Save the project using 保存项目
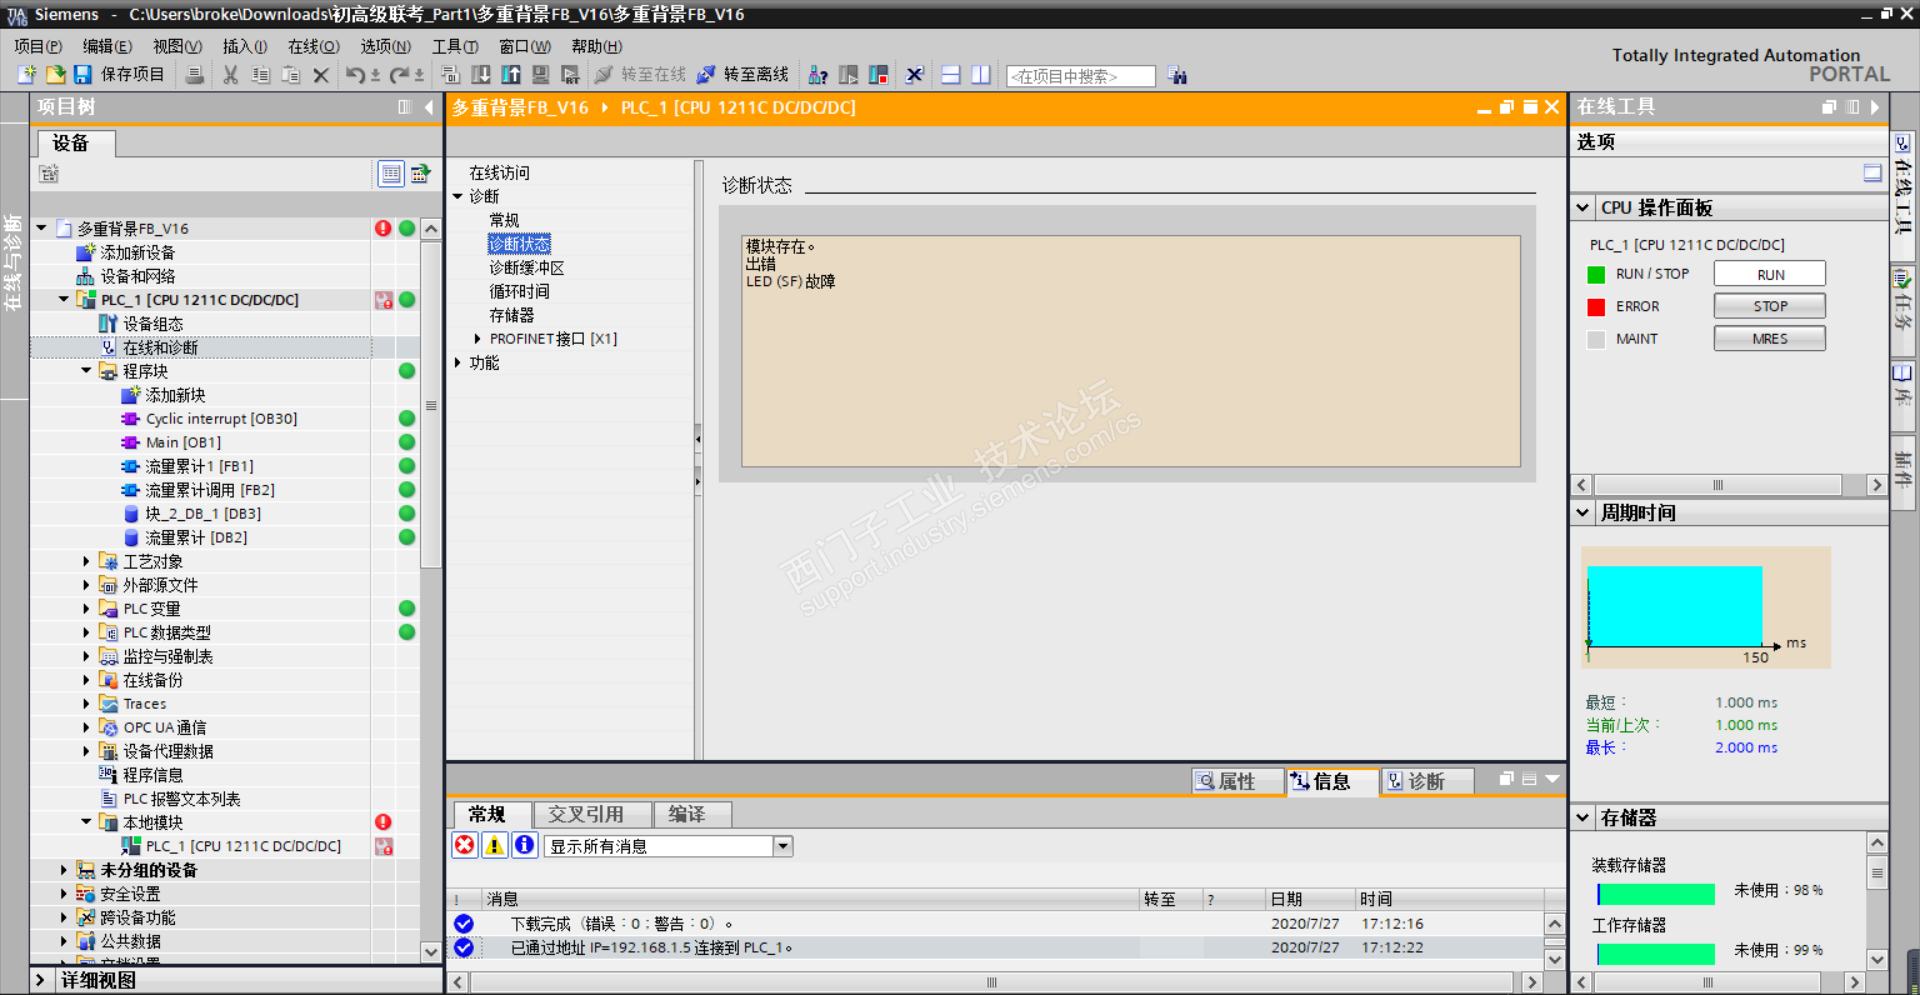 click(x=119, y=75)
